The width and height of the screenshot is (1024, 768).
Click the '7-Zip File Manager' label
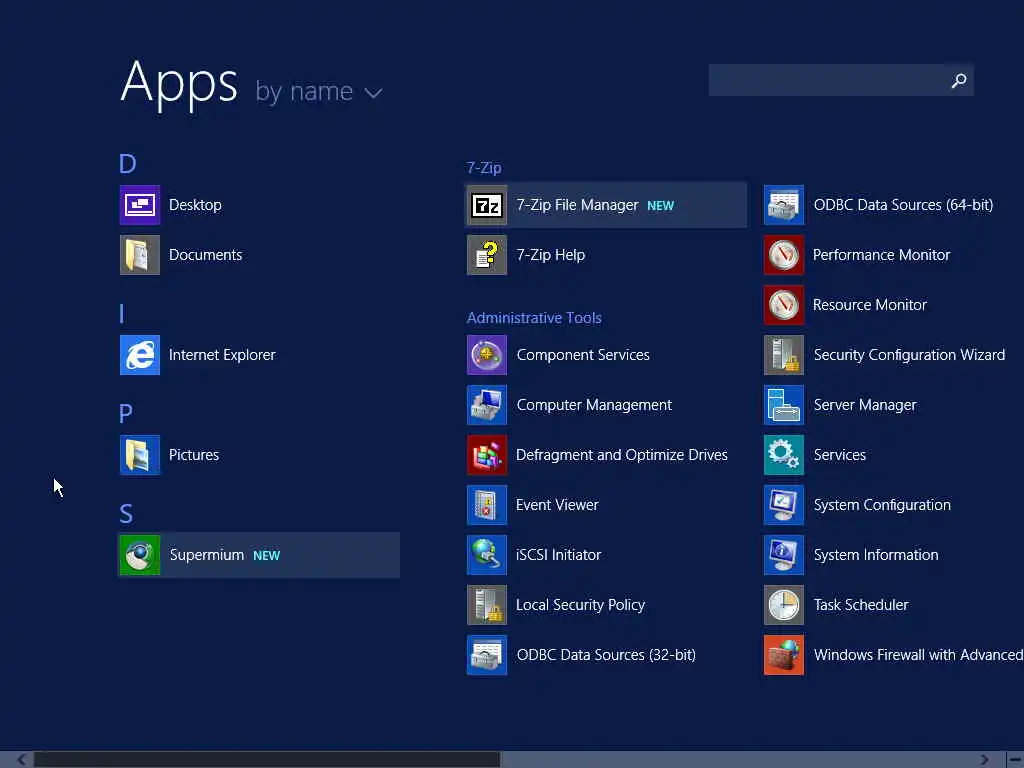577,205
